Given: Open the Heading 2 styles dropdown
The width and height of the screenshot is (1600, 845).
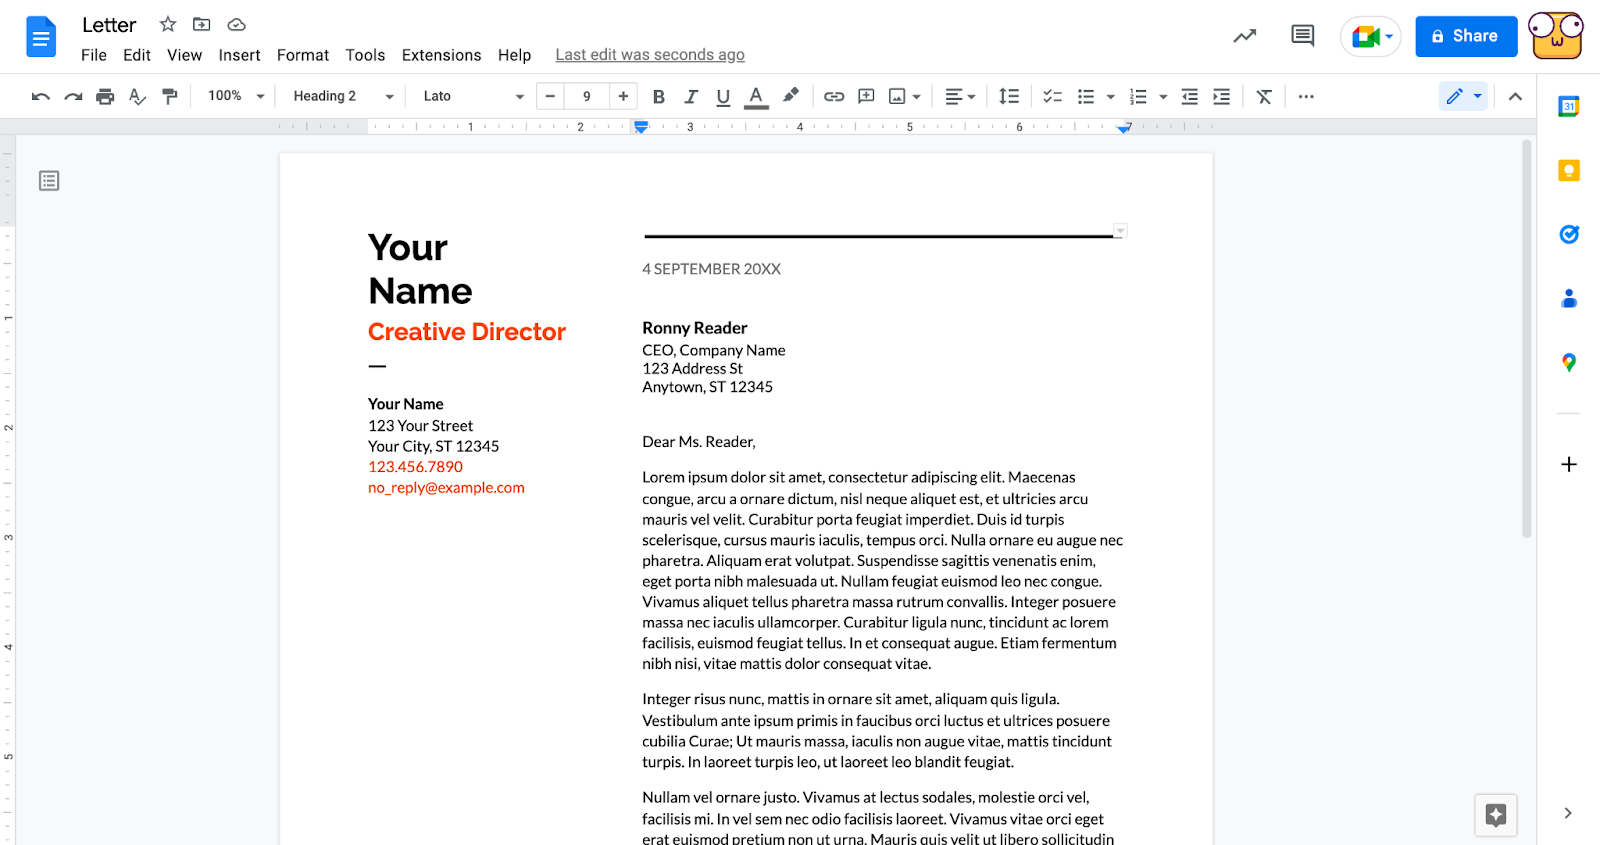Looking at the screenshot, I should pyautogui.click(x=343, y=97).
